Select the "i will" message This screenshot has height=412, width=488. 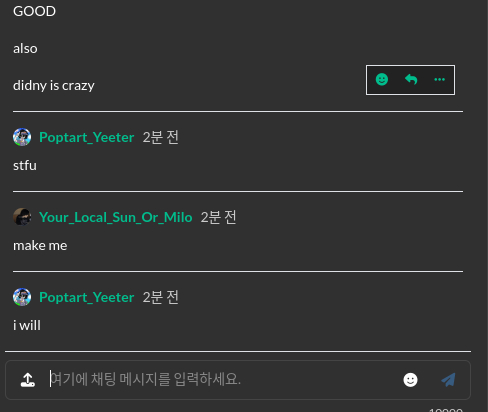(27, 326)
